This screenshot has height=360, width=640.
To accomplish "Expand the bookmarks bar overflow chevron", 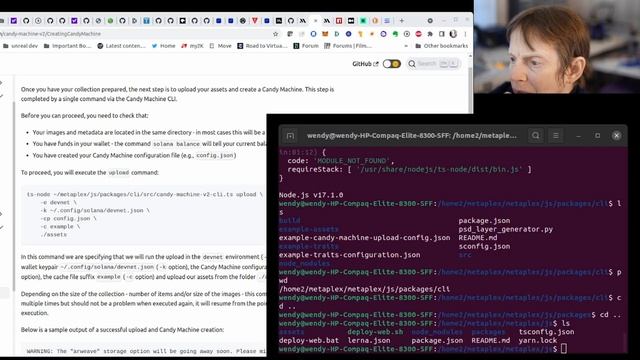I will [x=406, y=46].
